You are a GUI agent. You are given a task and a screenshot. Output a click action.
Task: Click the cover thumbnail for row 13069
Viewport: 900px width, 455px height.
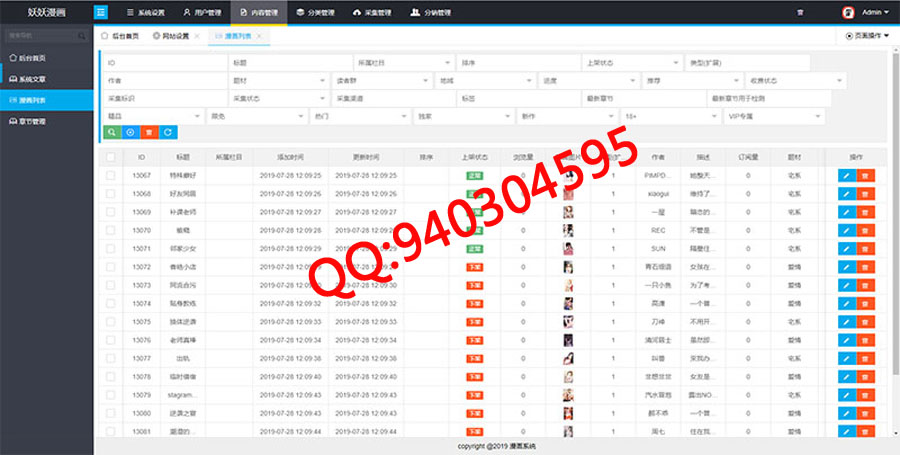568,212
